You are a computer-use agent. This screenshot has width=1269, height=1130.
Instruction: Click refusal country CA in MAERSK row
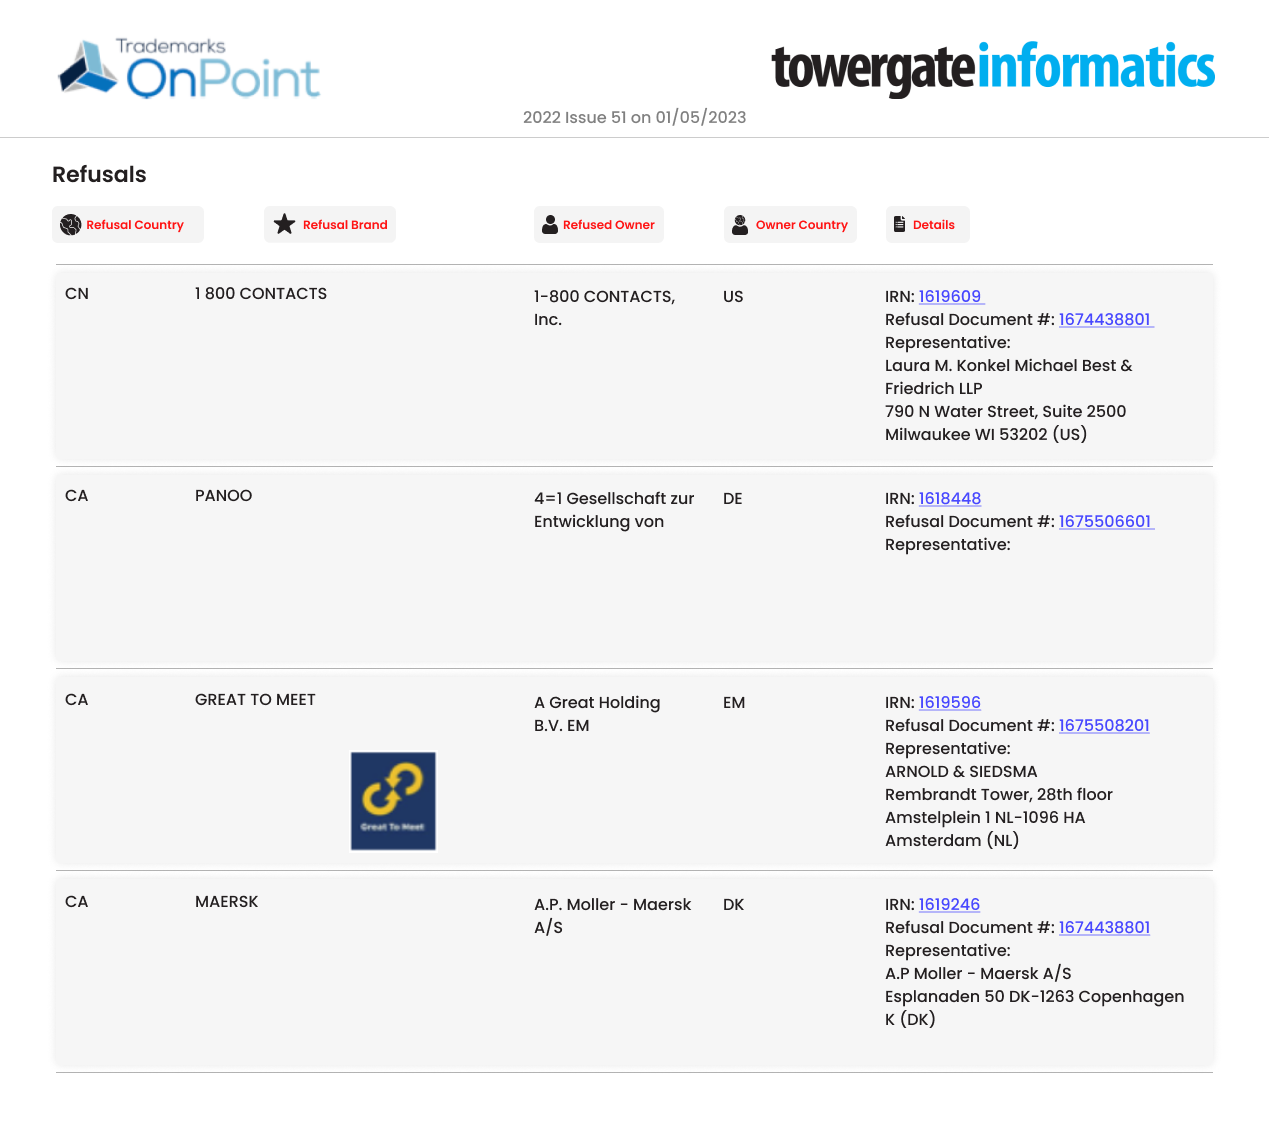coord(77,901)
